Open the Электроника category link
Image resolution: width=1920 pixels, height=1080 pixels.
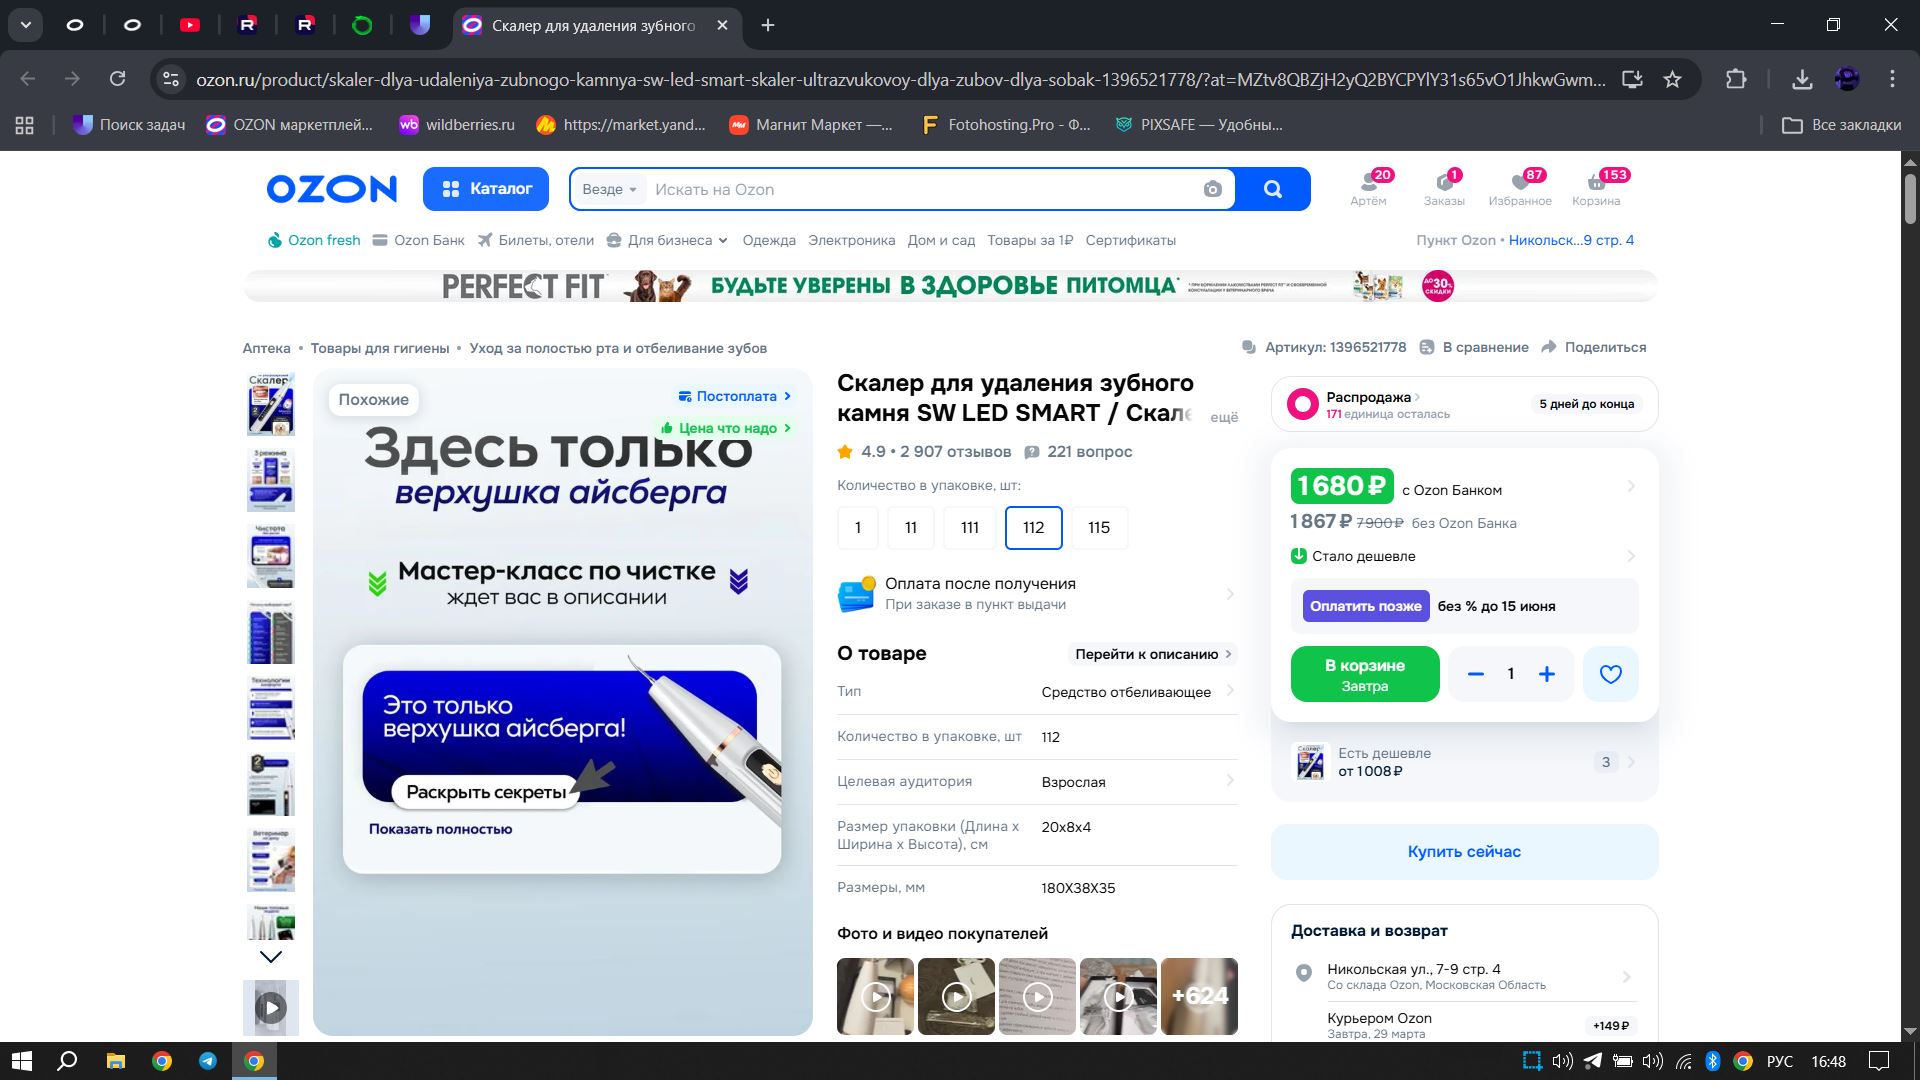point(851,240)
